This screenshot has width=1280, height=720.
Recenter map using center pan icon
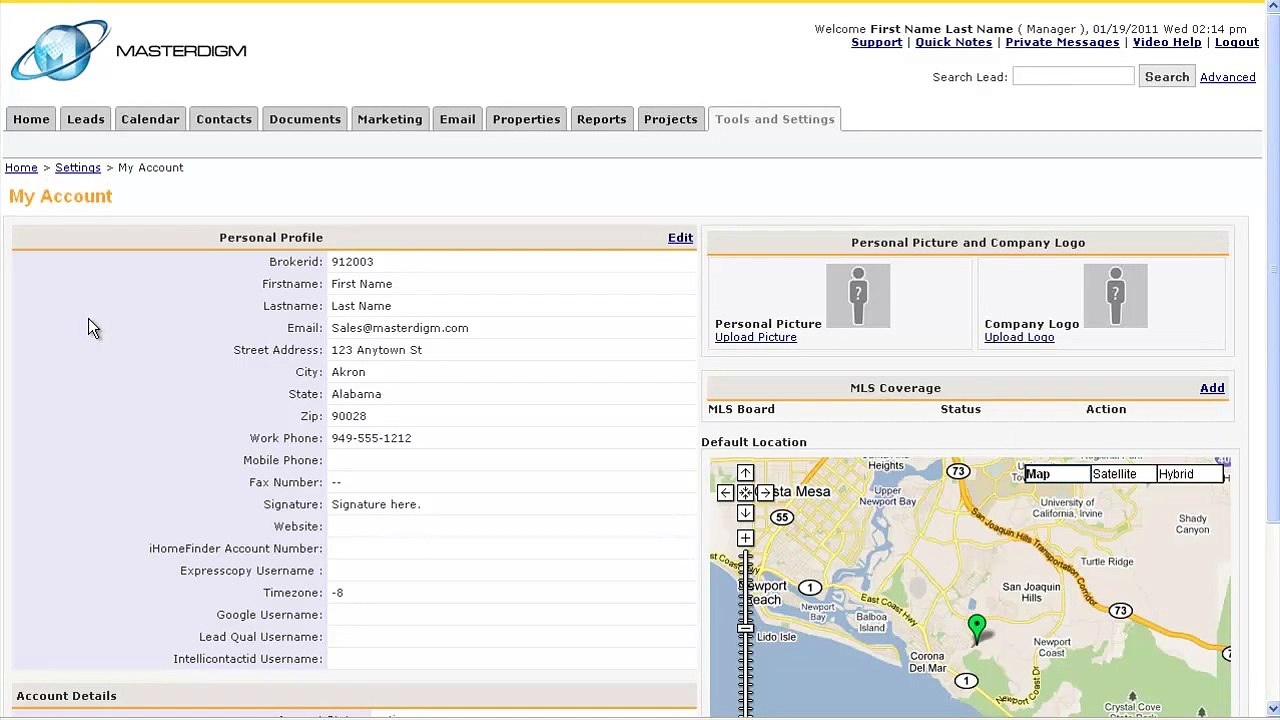pos(745,493)
